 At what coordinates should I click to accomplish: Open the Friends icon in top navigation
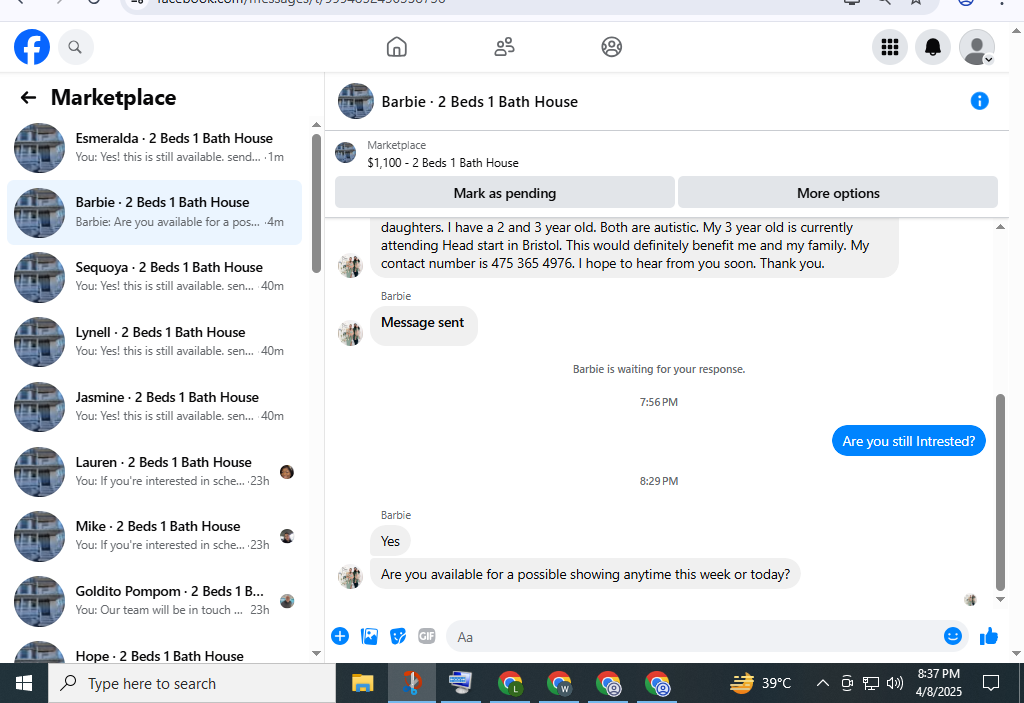click(504, 47)
